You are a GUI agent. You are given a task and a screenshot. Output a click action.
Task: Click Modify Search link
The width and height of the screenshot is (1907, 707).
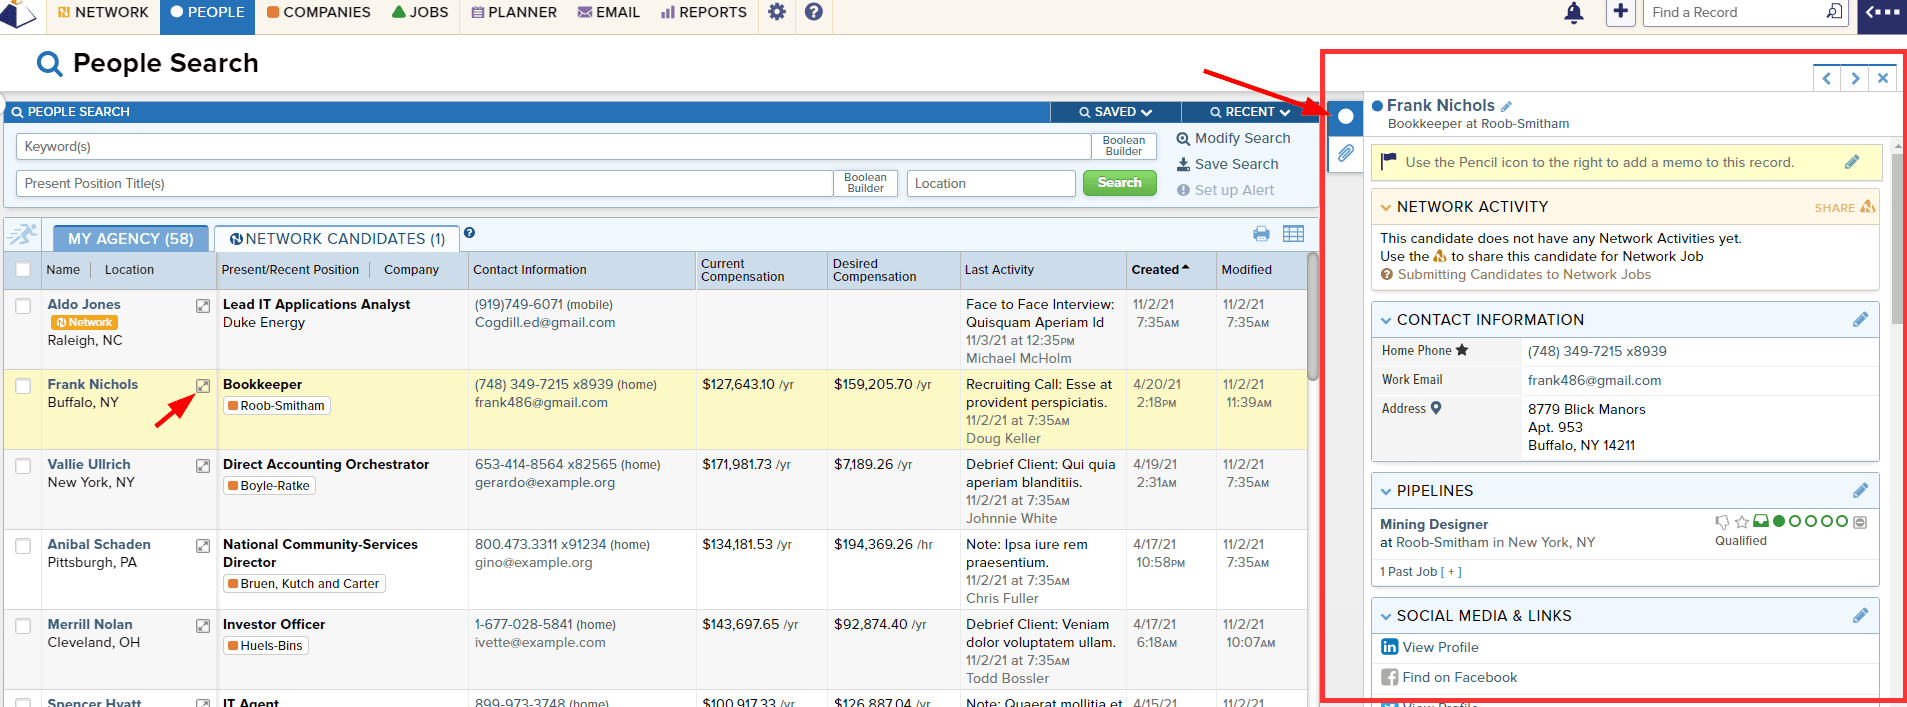coord(1233,138)
